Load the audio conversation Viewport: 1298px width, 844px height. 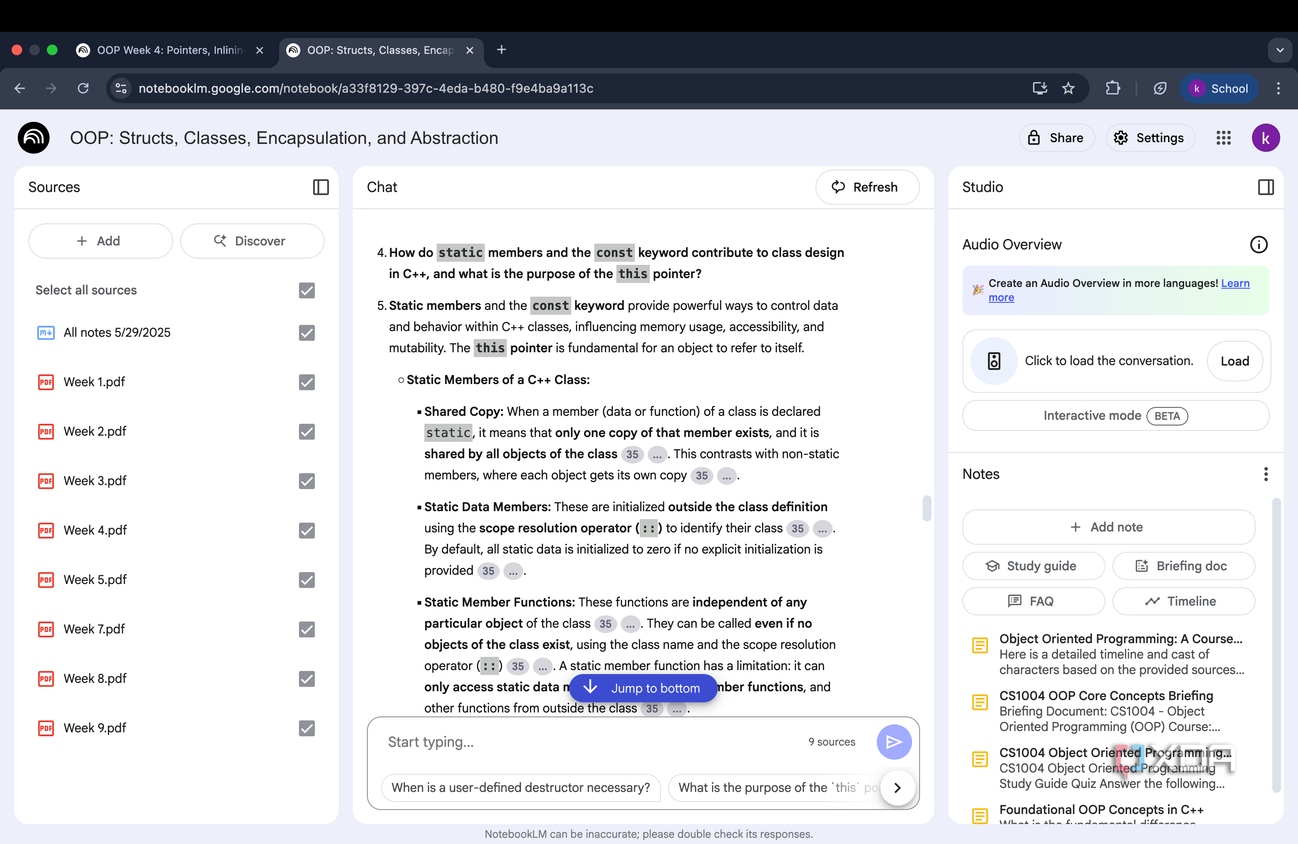click(1235, 361)
